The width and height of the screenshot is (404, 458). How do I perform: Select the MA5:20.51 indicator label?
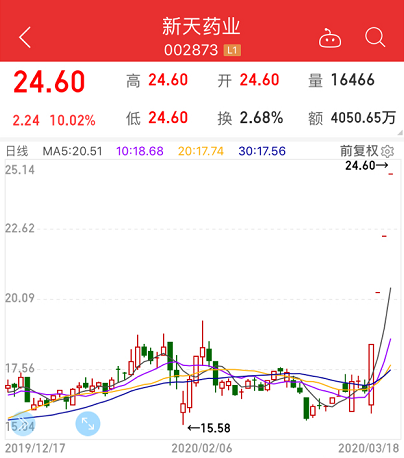(72, 151)
